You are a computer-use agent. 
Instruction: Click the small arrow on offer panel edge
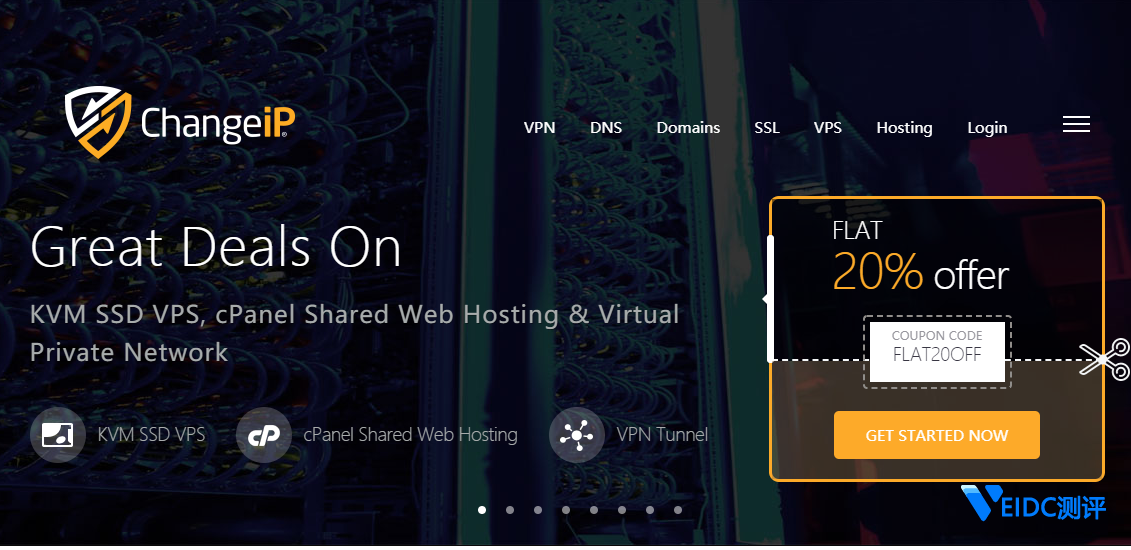[x=765, y=298]
